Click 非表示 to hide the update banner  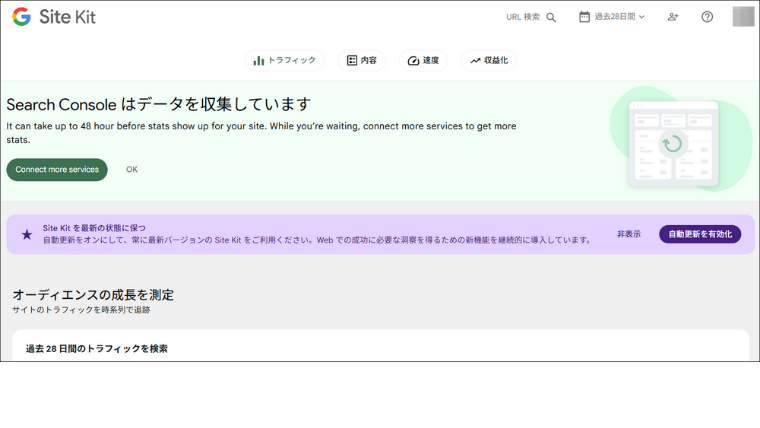tap(629, 234)
